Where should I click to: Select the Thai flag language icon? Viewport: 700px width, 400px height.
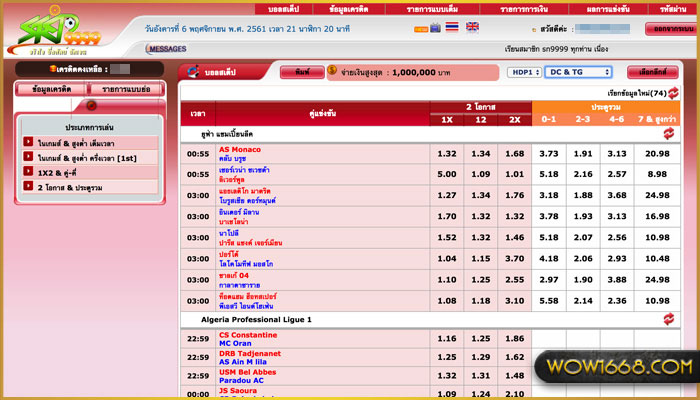pyautogui.click(x=452, y=27)
